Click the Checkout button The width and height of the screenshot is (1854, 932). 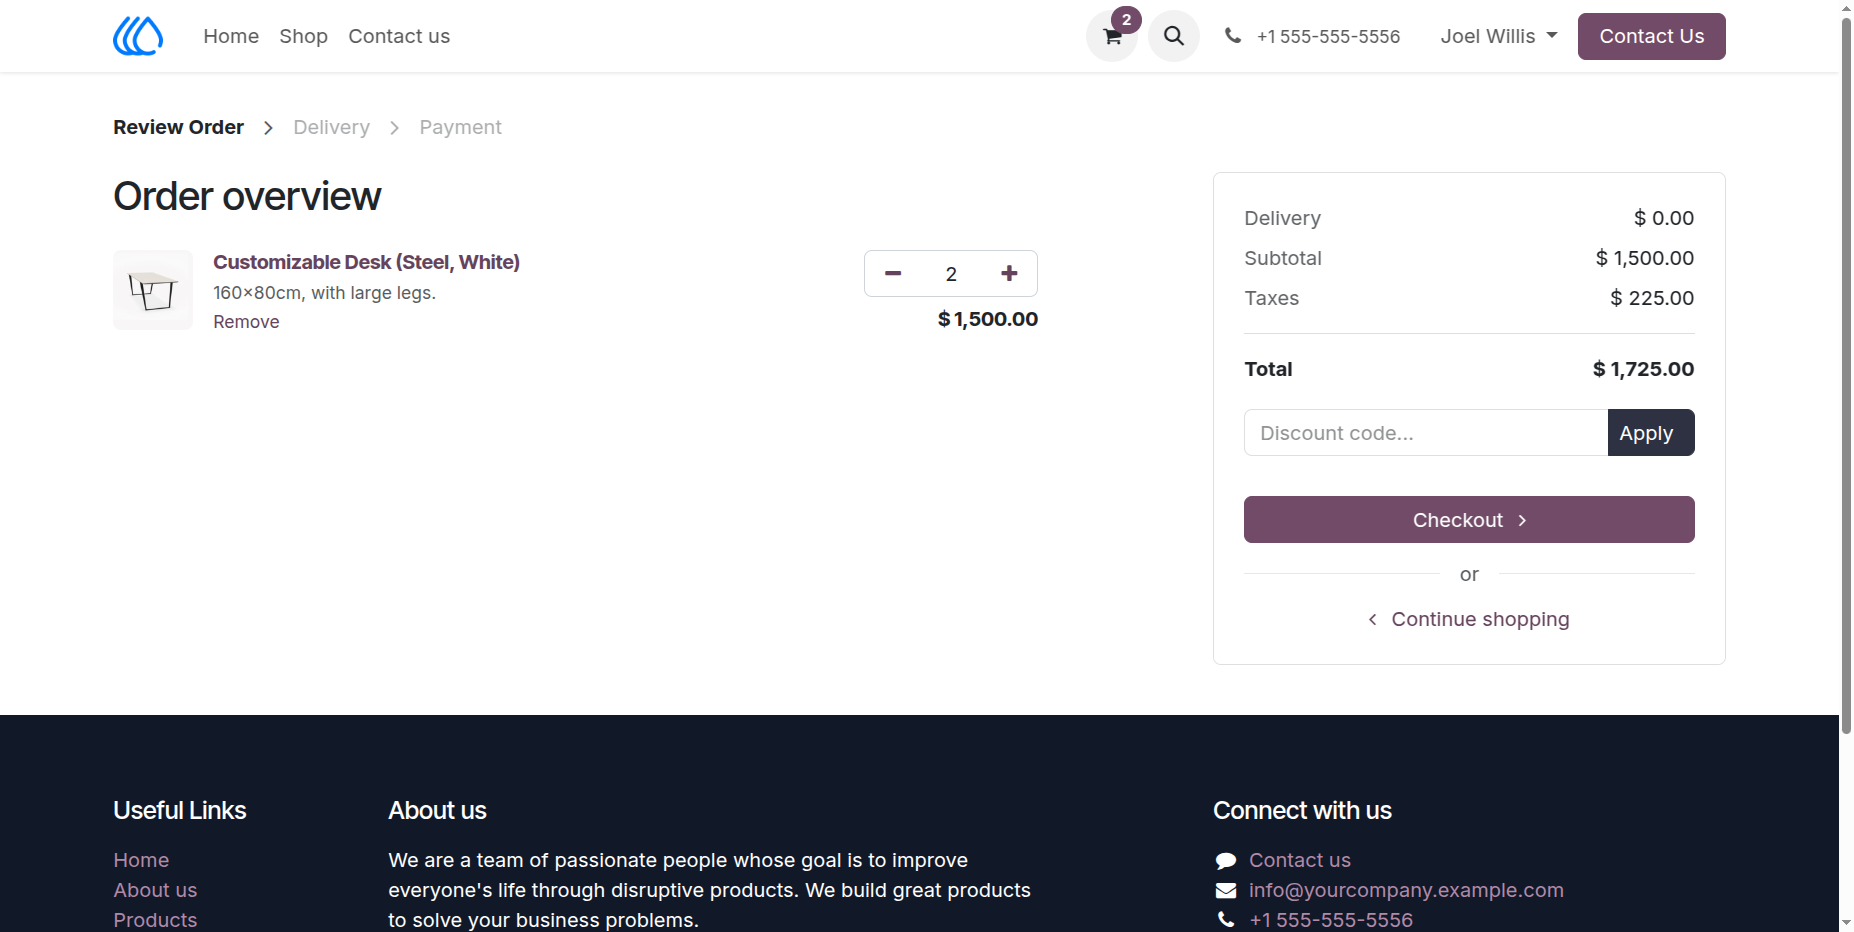coord(1469,520)
